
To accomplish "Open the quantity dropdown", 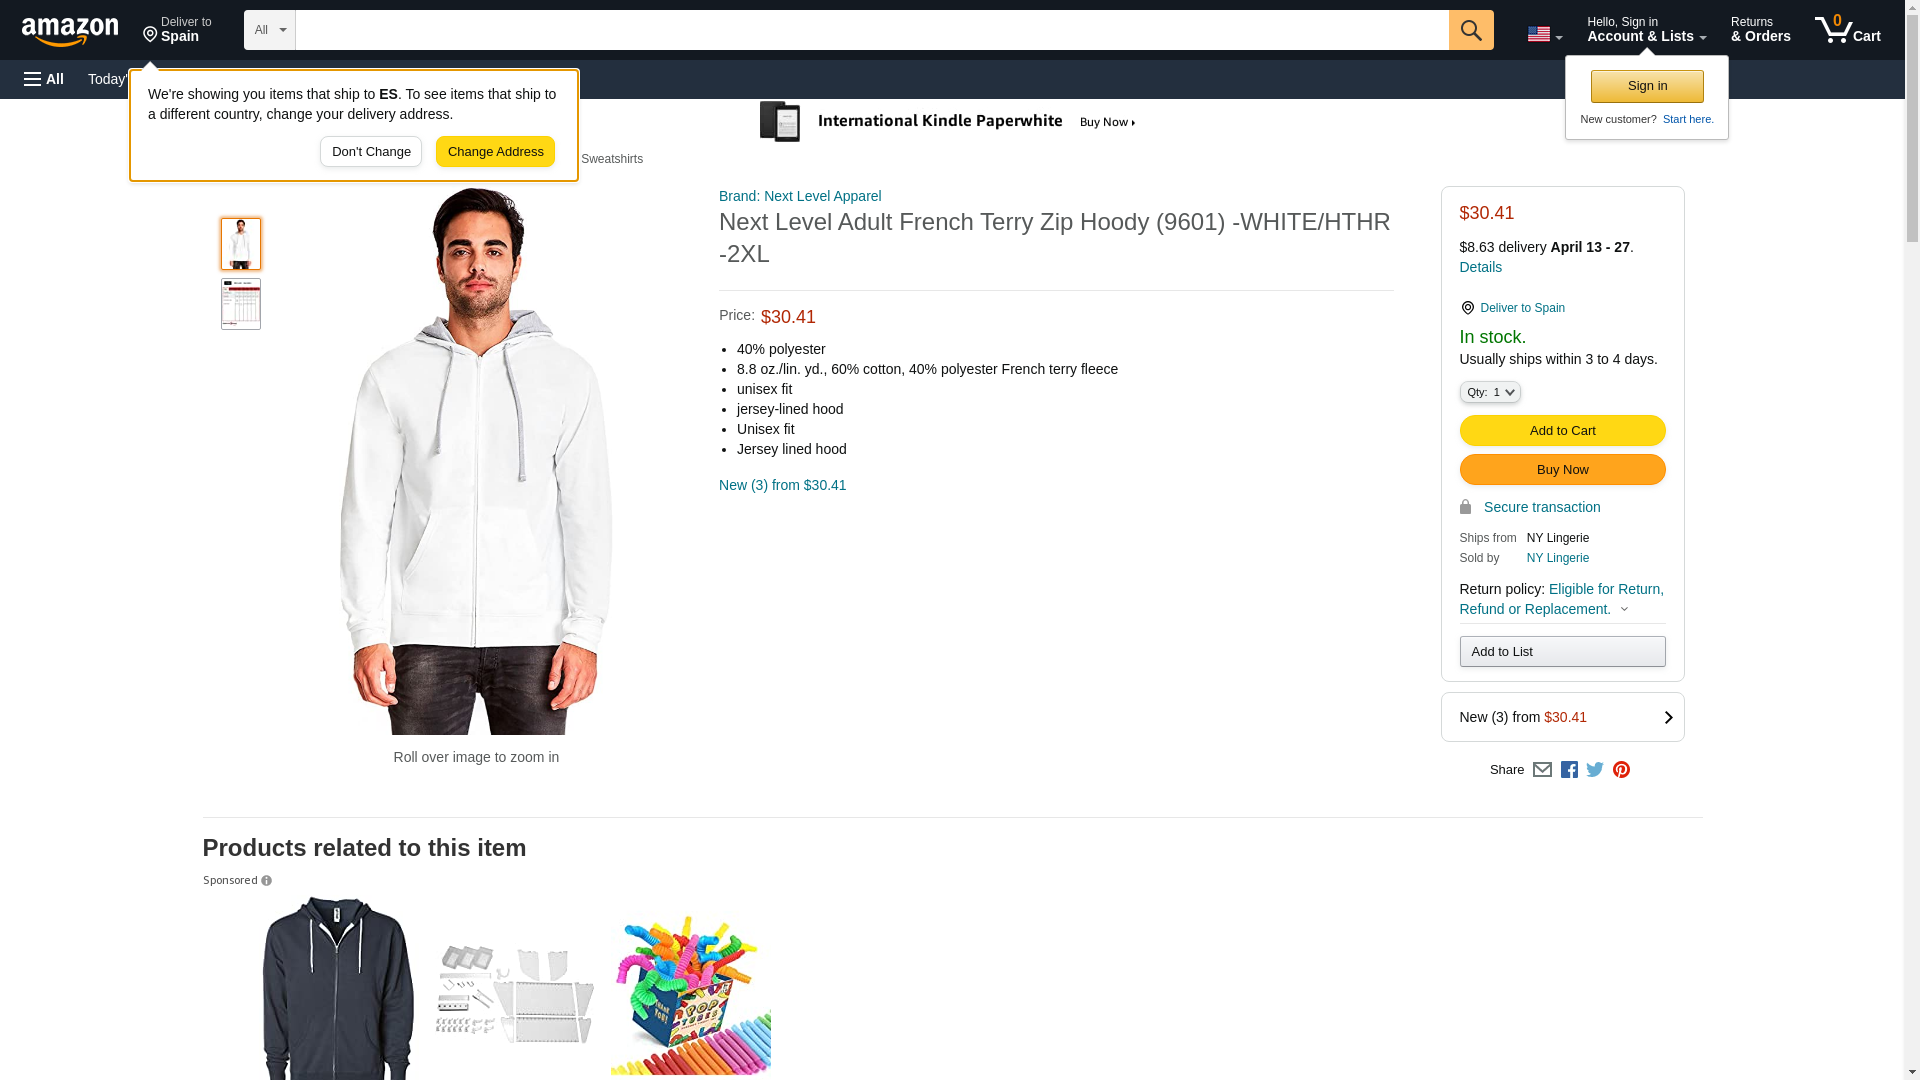I will (x=1490, y=393).
